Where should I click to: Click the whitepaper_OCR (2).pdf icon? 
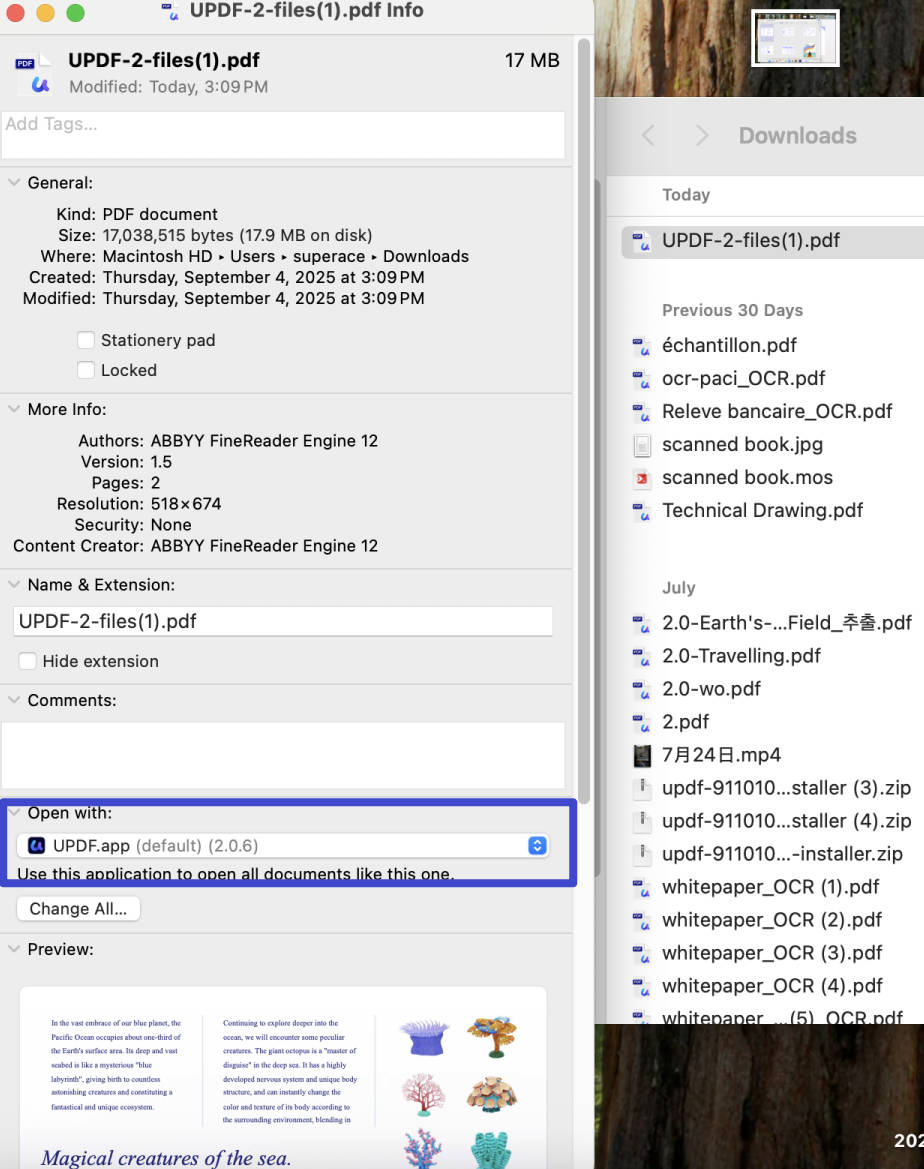641,921
